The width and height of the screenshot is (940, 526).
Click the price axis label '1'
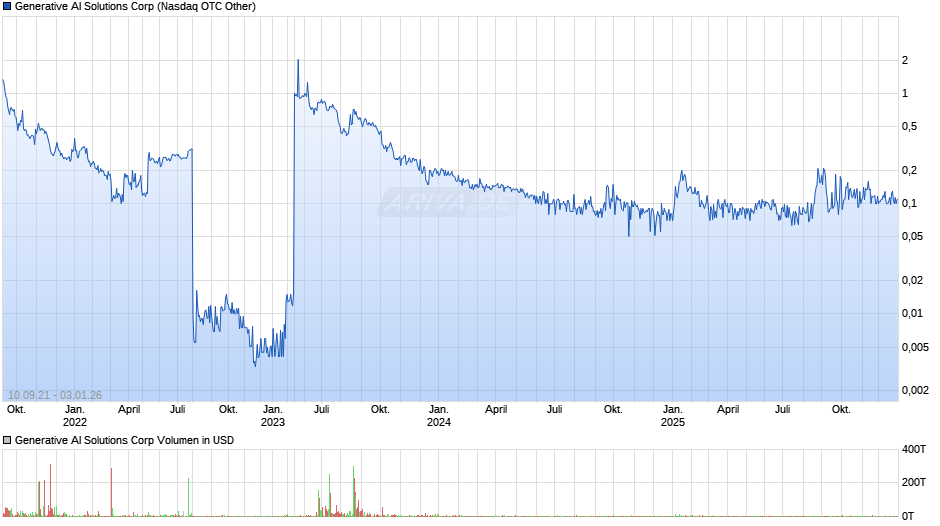pyautogui.click(x=905, y=93)
